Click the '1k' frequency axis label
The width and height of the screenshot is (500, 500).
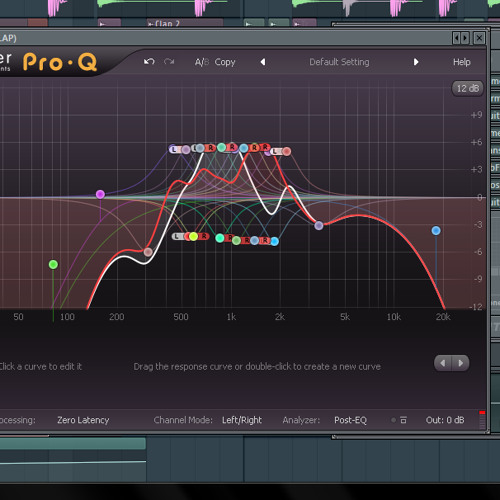[x=231, y=317]
